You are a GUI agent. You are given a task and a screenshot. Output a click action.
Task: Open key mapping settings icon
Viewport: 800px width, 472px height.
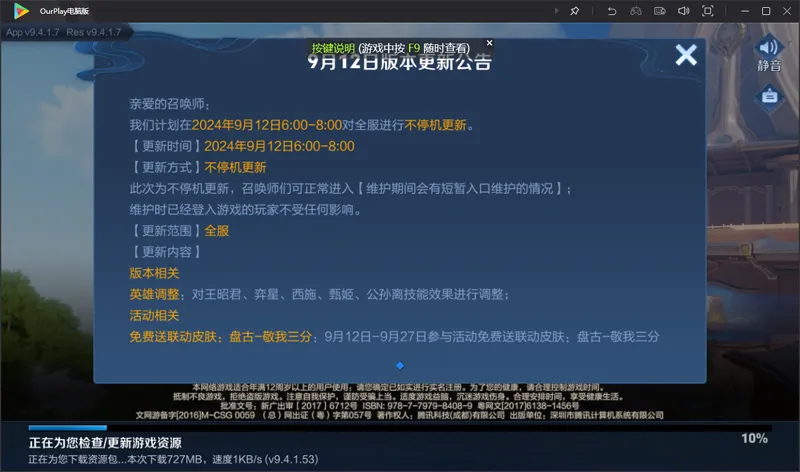coord(660,10)
